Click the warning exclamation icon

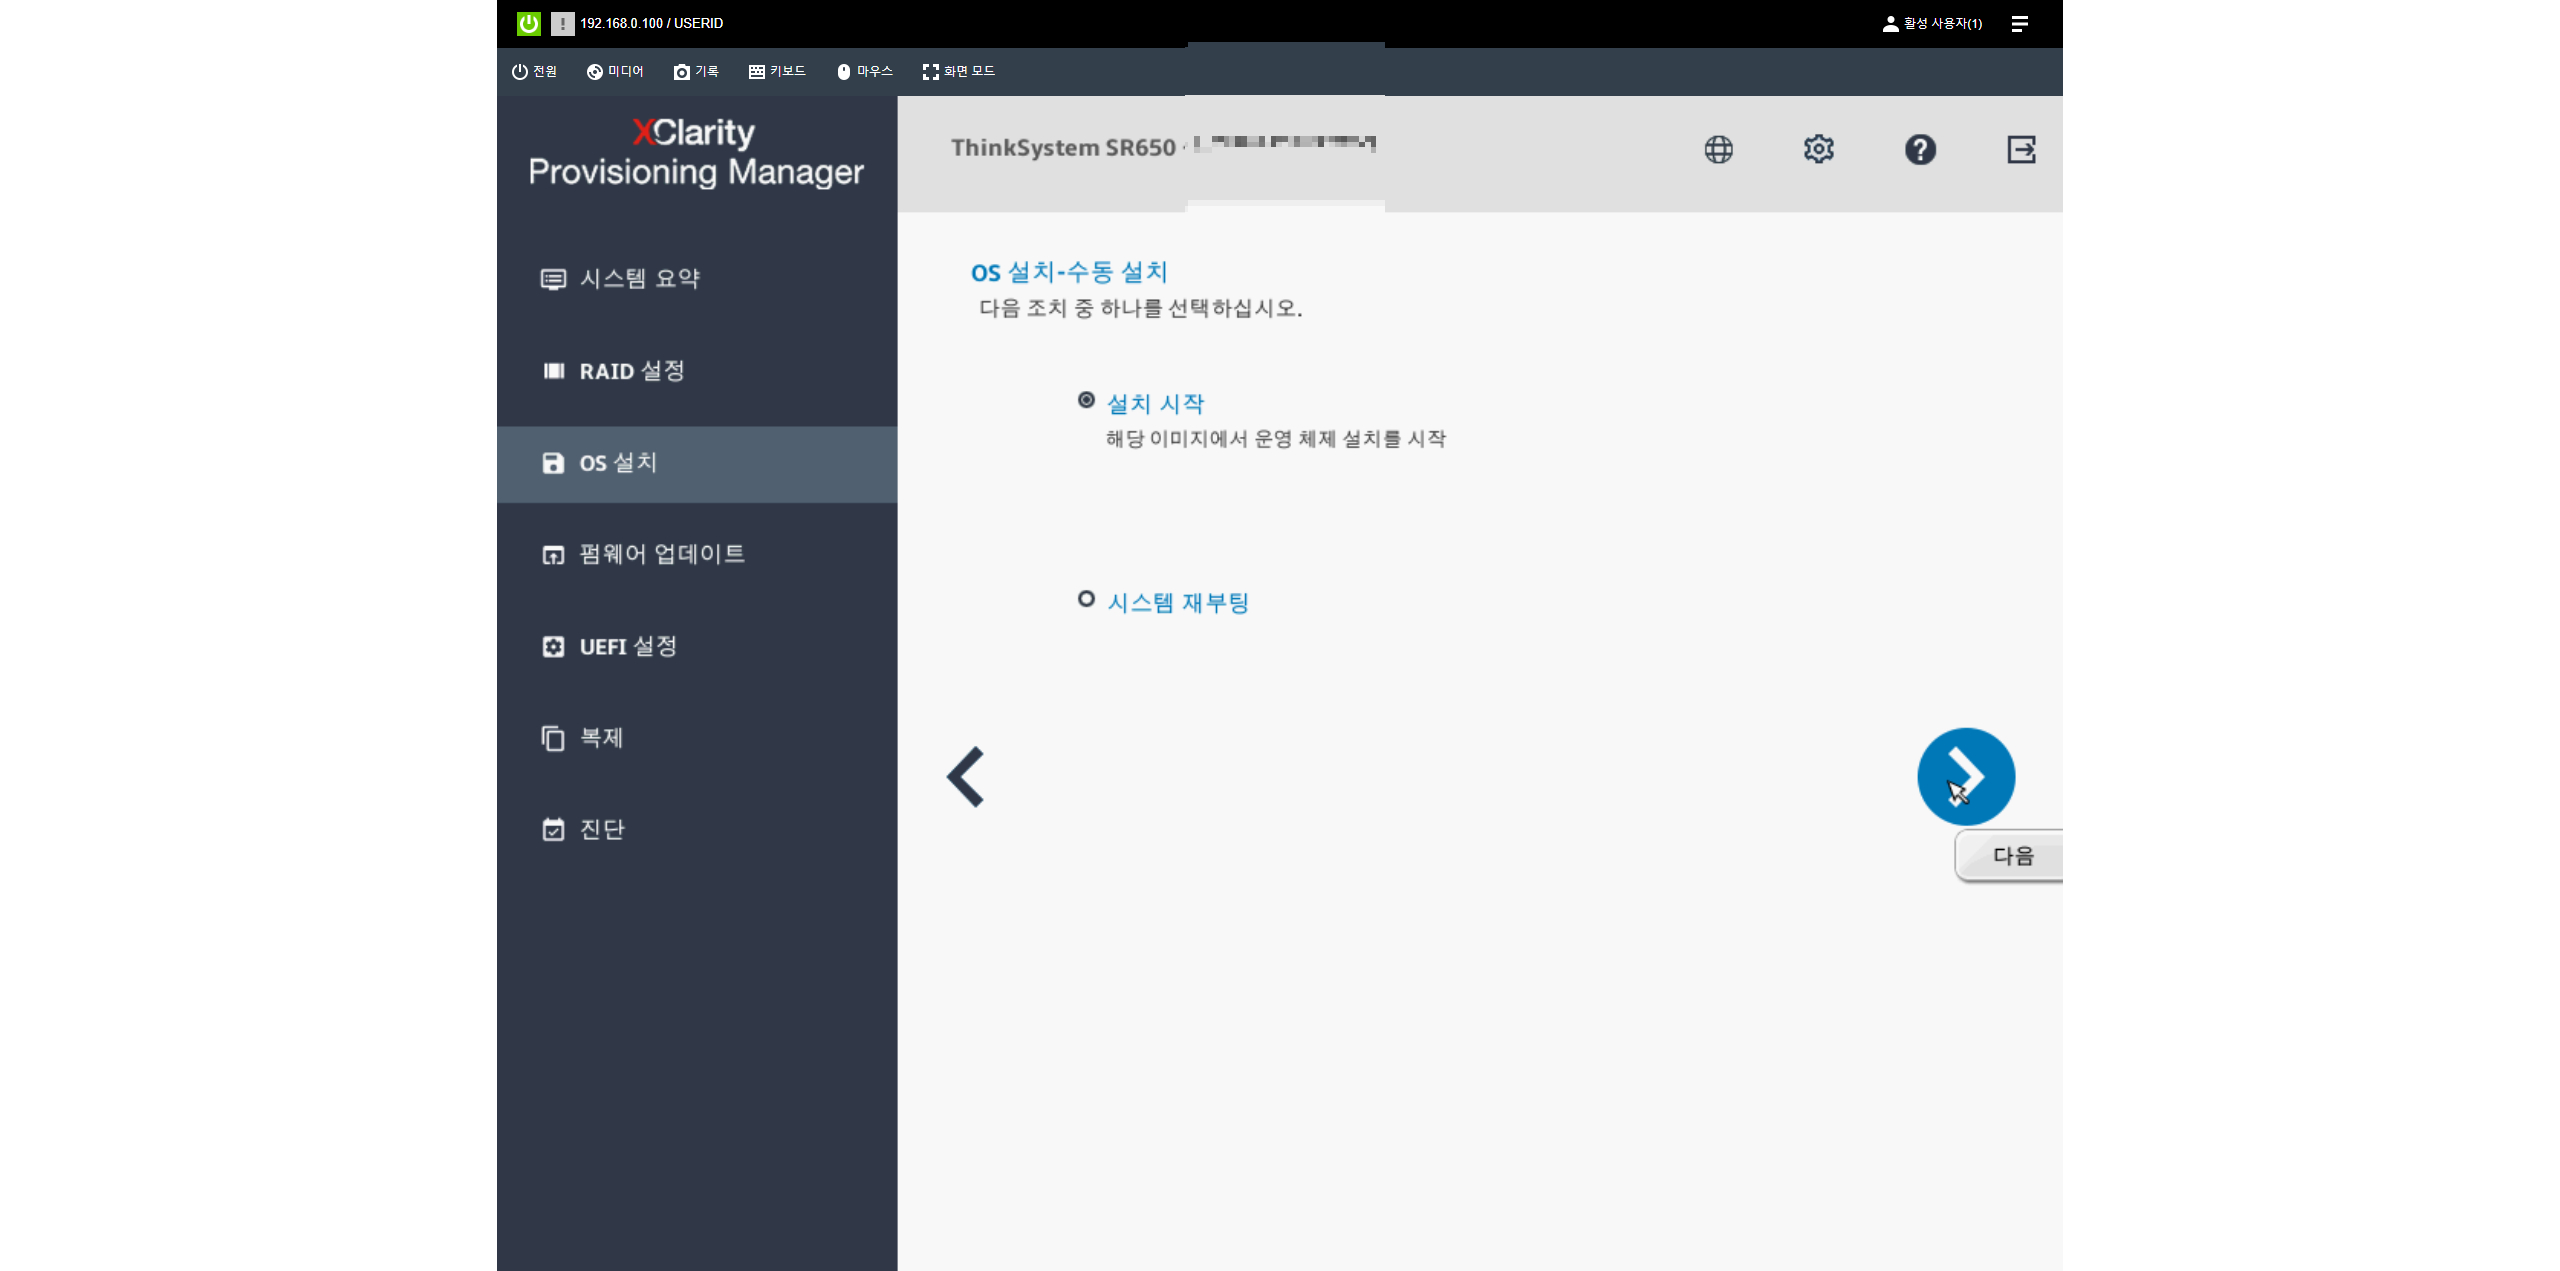(x=562, y=23)
